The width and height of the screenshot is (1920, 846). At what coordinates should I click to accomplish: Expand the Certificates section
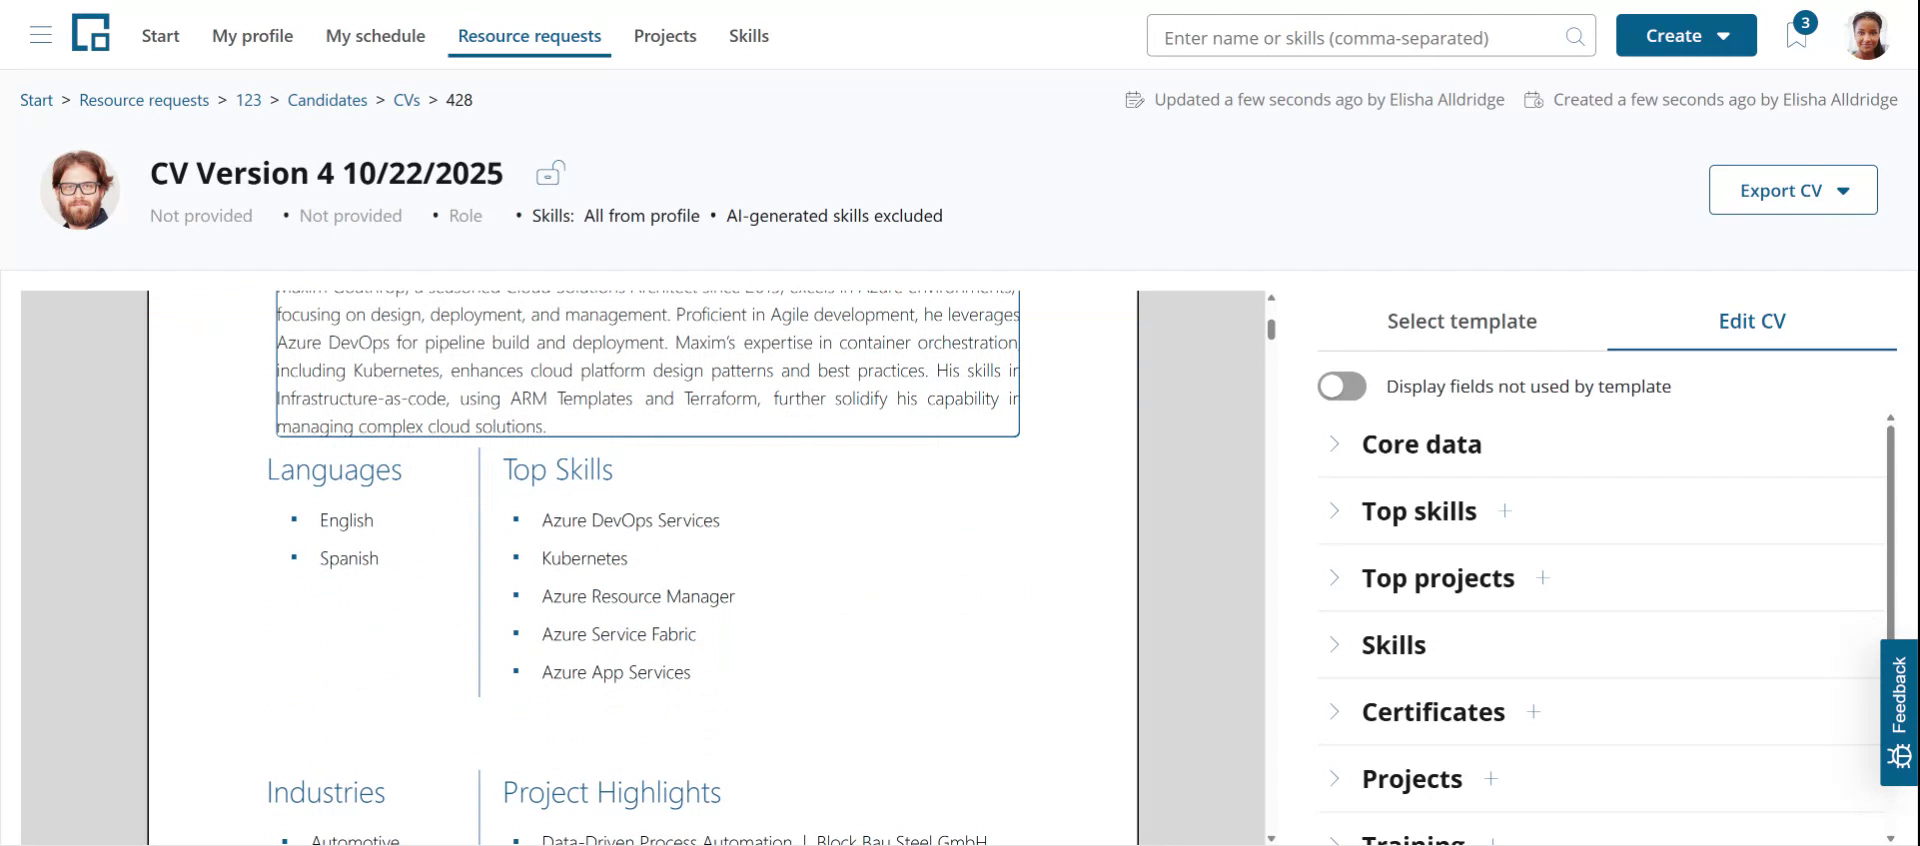(1334, 712)
